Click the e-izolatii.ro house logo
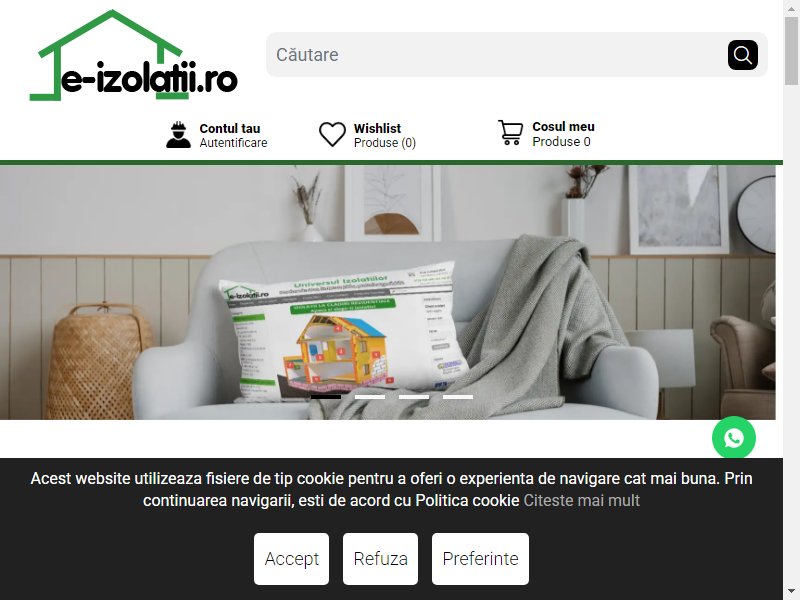The image size is (800, 600). (134, 55)
